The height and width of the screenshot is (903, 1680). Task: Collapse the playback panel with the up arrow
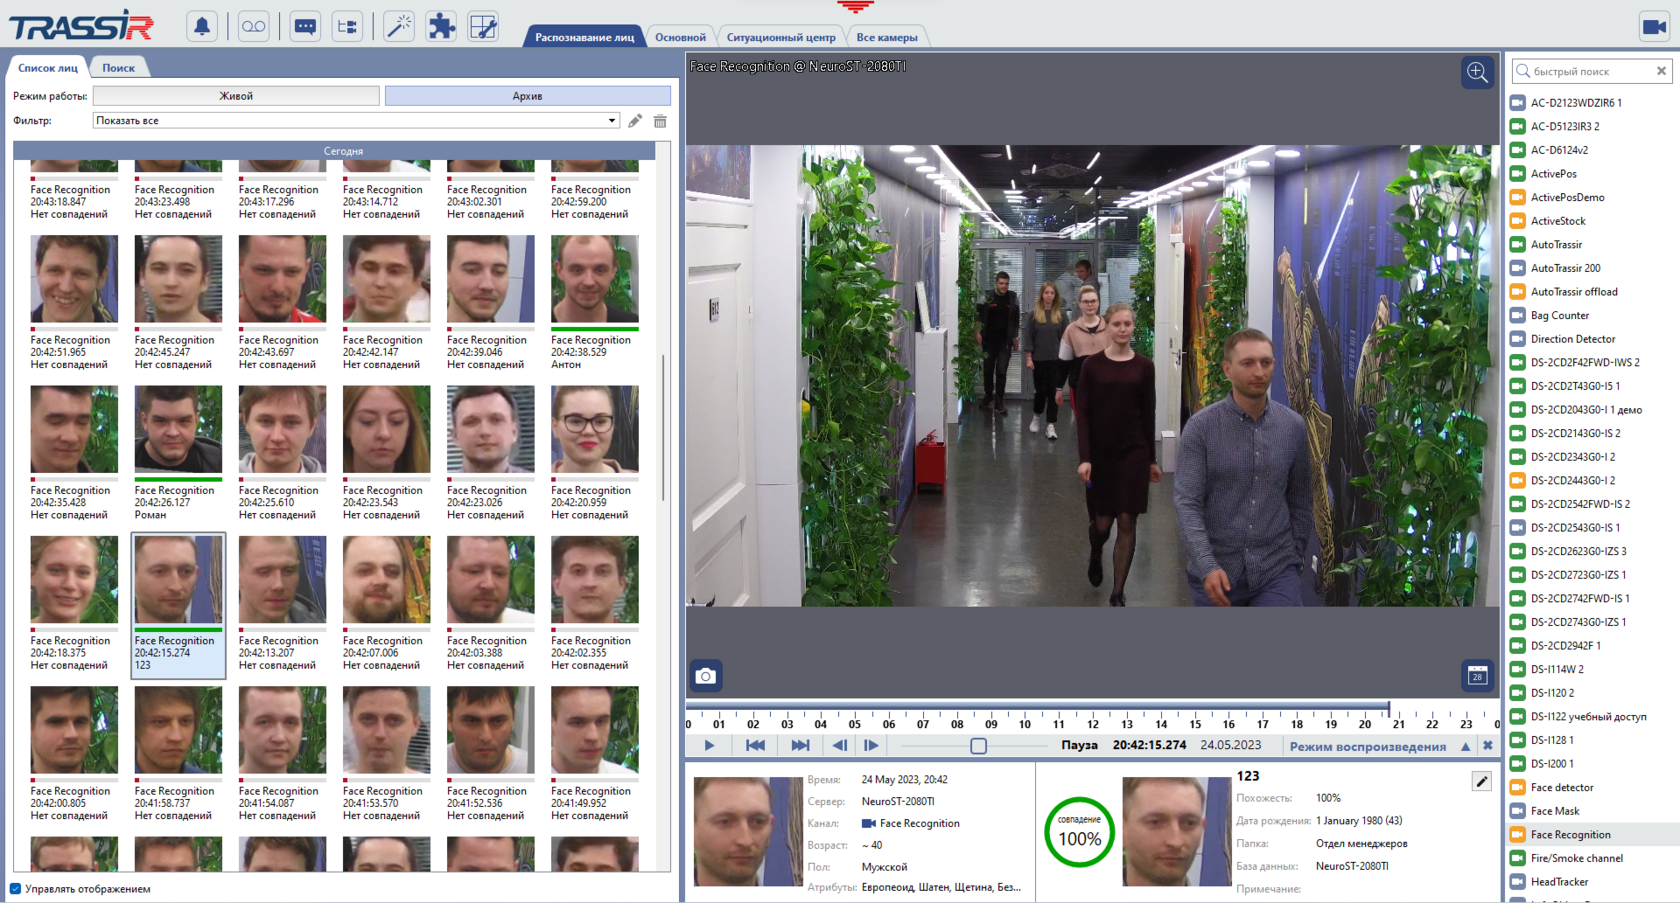click(x=1466, y=746)
